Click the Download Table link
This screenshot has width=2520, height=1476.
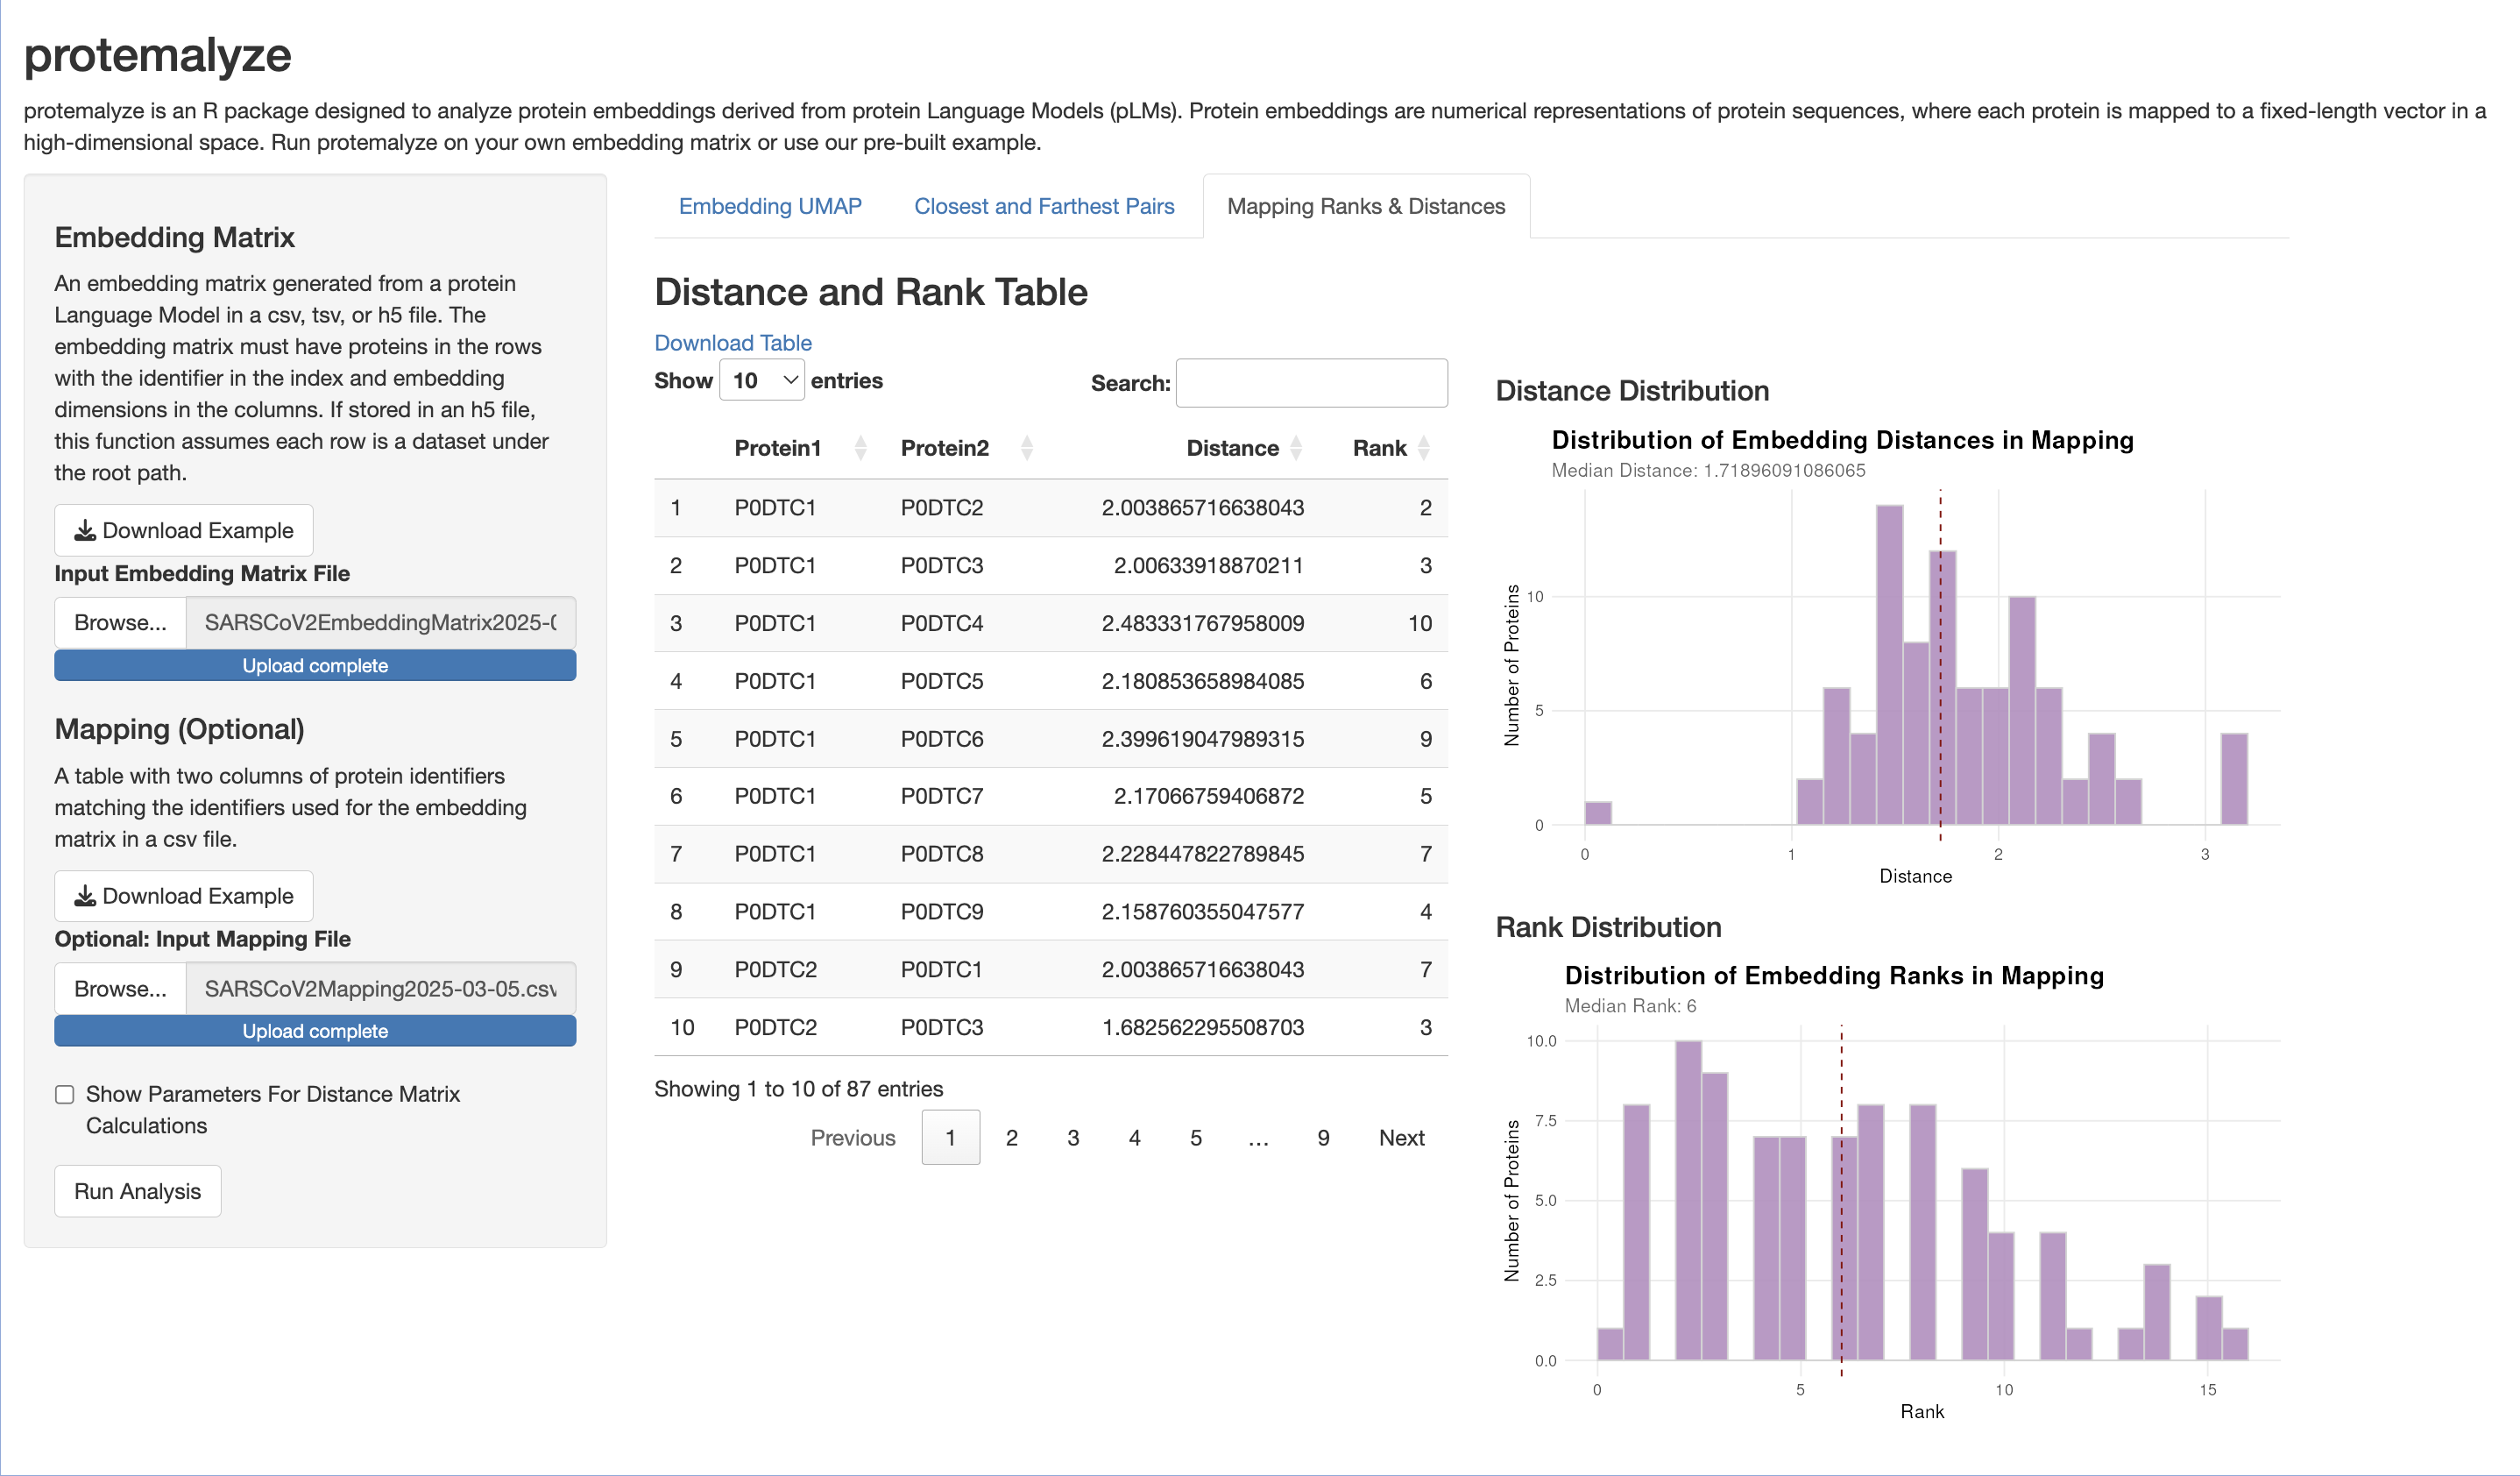pyautogui.click(x=732, y=343)
